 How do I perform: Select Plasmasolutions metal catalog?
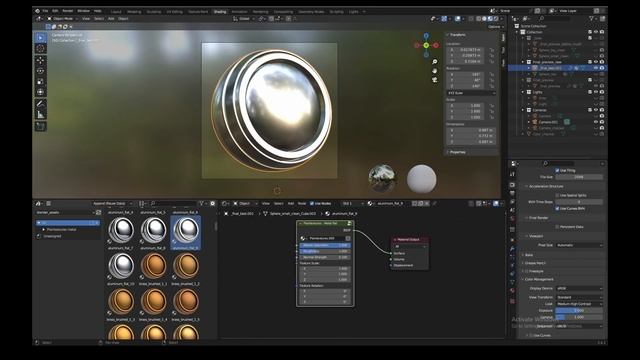pos(62,229)
